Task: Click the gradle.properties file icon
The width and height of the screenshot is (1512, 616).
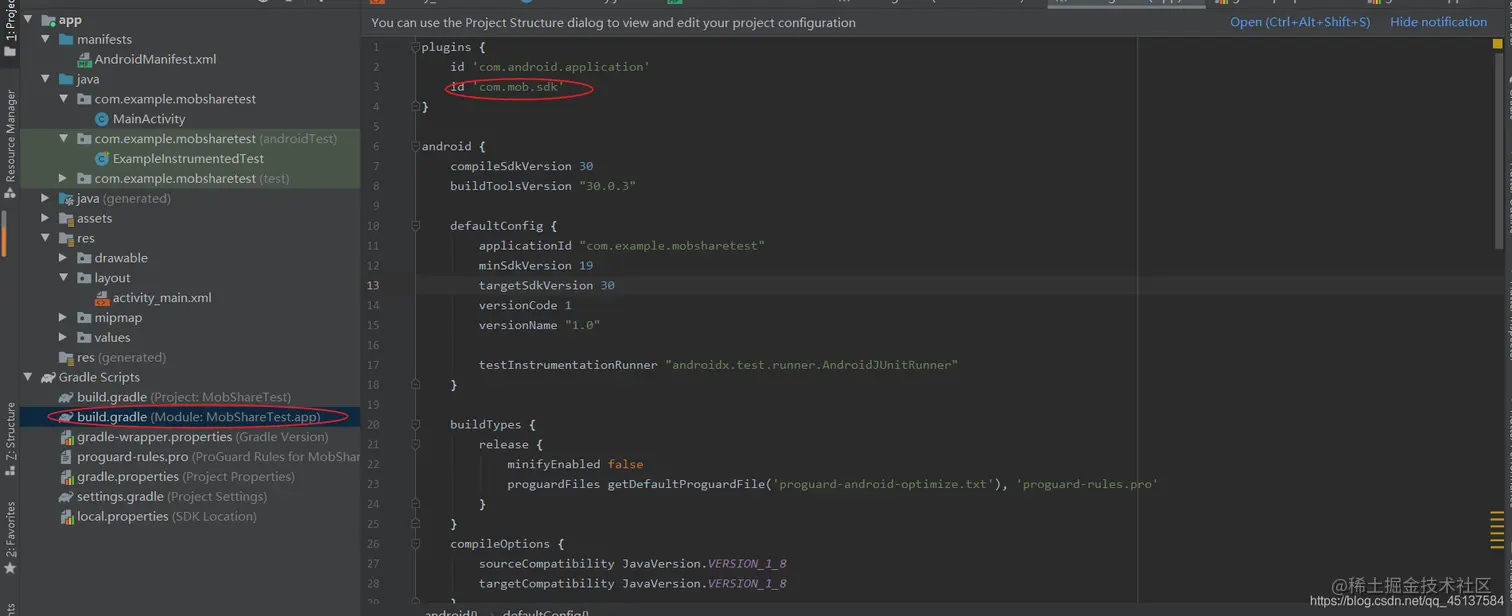Action: click(66, 477)
